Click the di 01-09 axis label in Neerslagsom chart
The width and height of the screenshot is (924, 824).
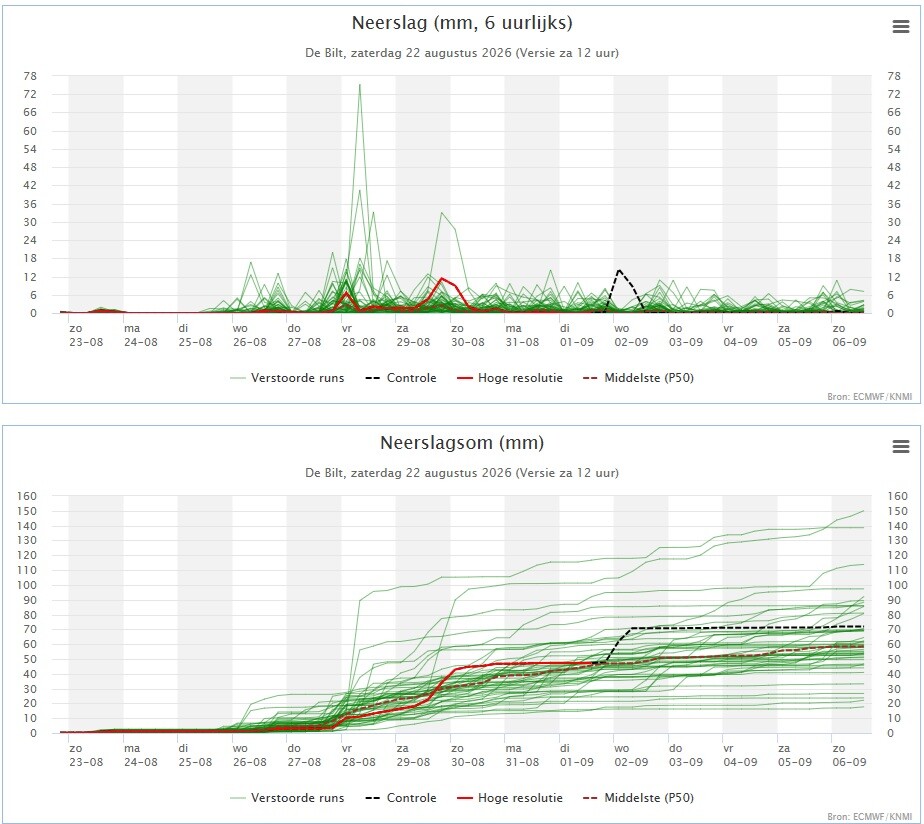(576, 755)
